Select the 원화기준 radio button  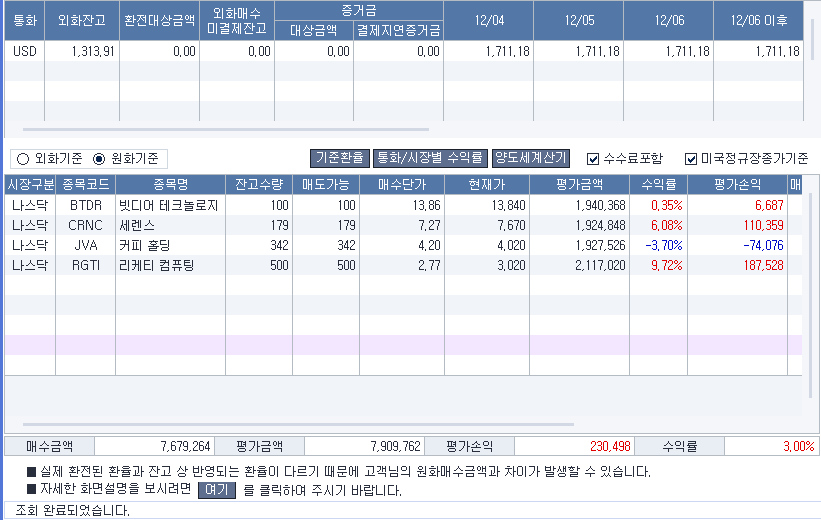point(99,158)
